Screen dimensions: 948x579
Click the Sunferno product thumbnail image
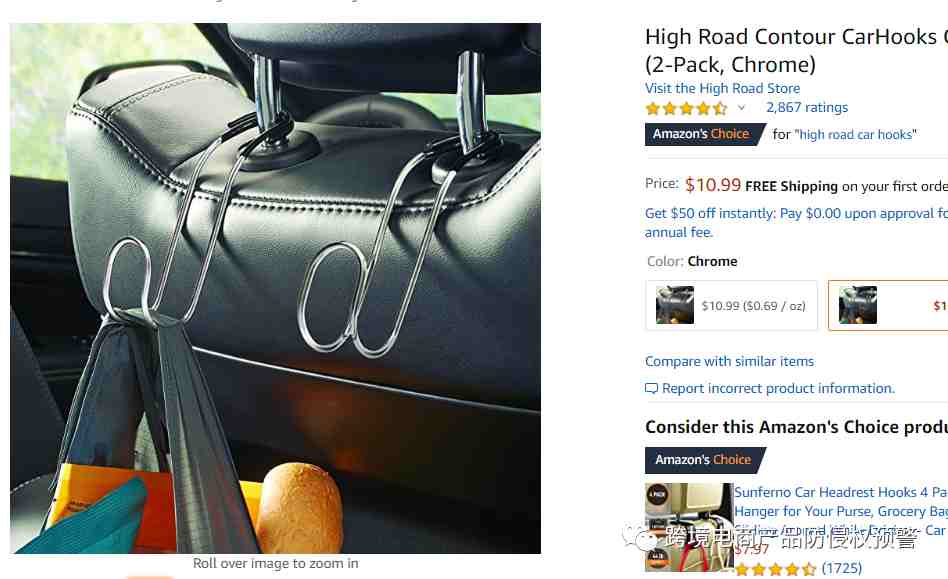tap(689, 527)
